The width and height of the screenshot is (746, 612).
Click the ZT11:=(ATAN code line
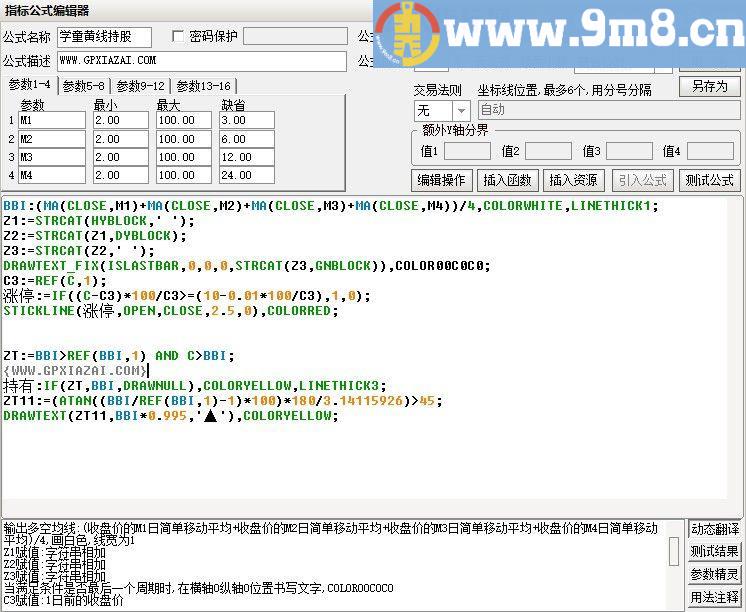click(x=223, y=401)
